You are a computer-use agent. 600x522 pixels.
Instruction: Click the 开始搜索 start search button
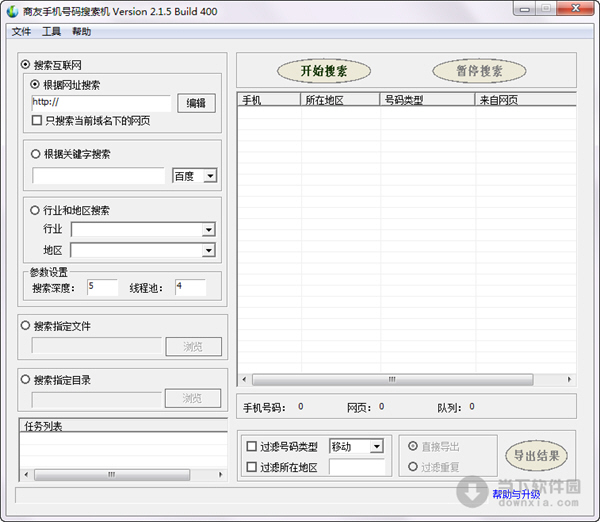322,71
